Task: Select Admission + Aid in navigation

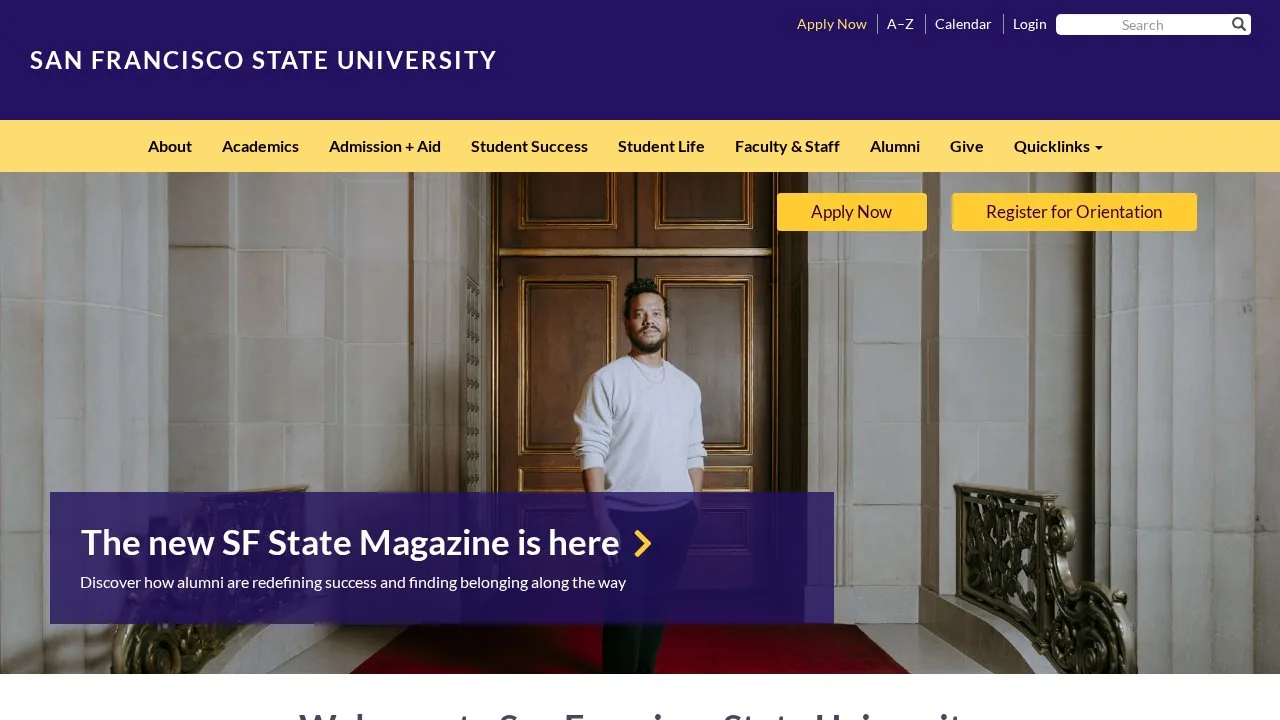Action: 385,146
